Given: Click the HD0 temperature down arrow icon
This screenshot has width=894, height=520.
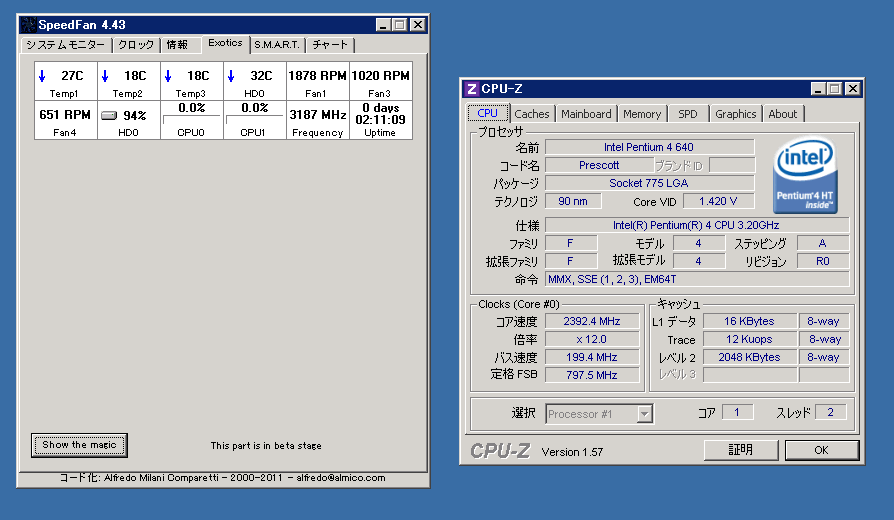Looking at the screenshot, I should (x=231, y=76).
